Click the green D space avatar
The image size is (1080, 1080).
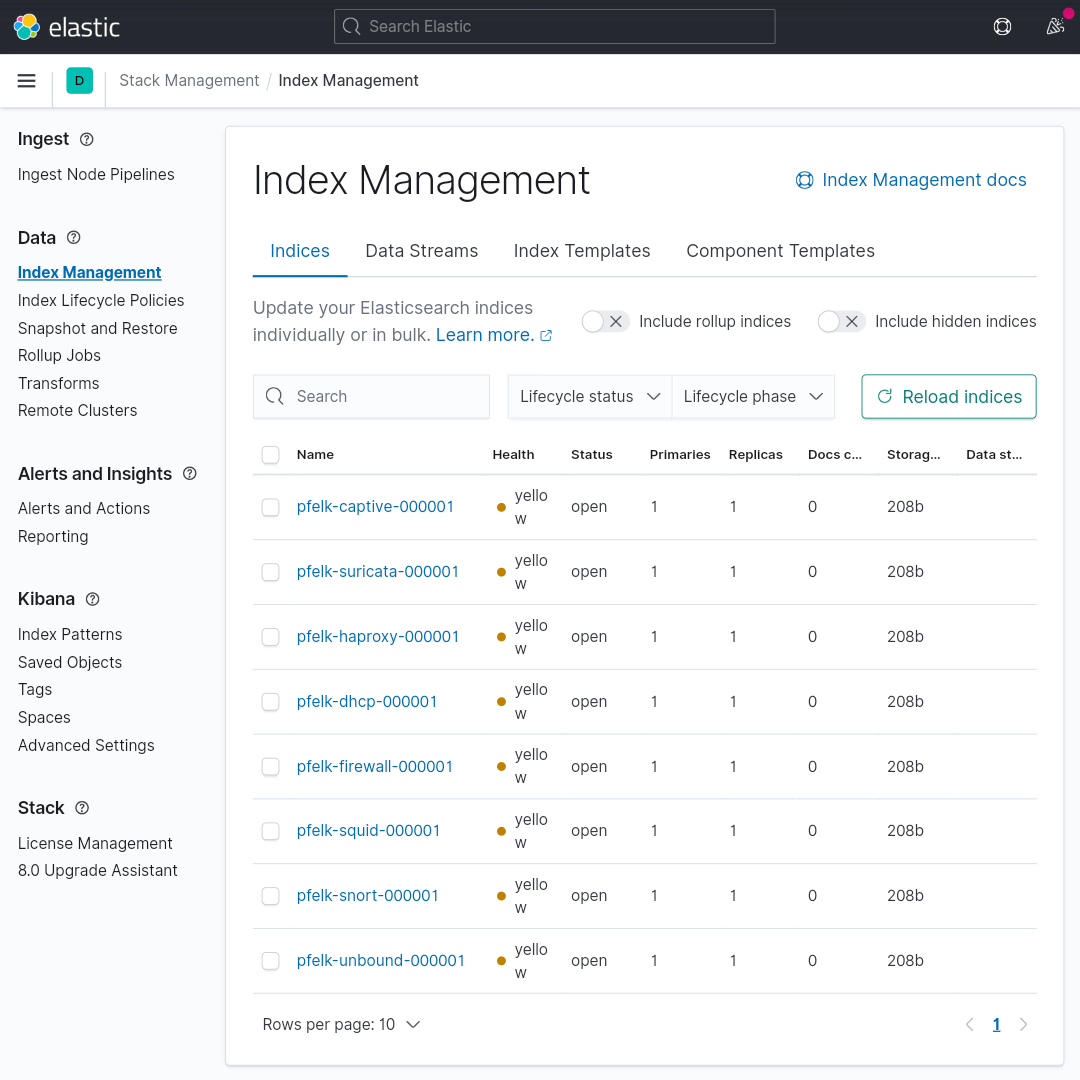point(79,81)
